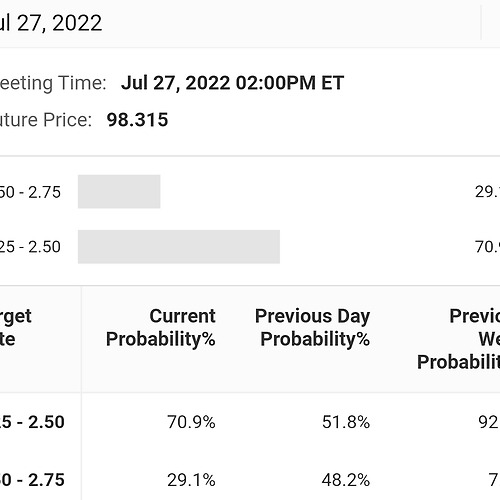Click the Future Price label
The width and height of the screenshot is (500, 500).
tap(46, 120)
